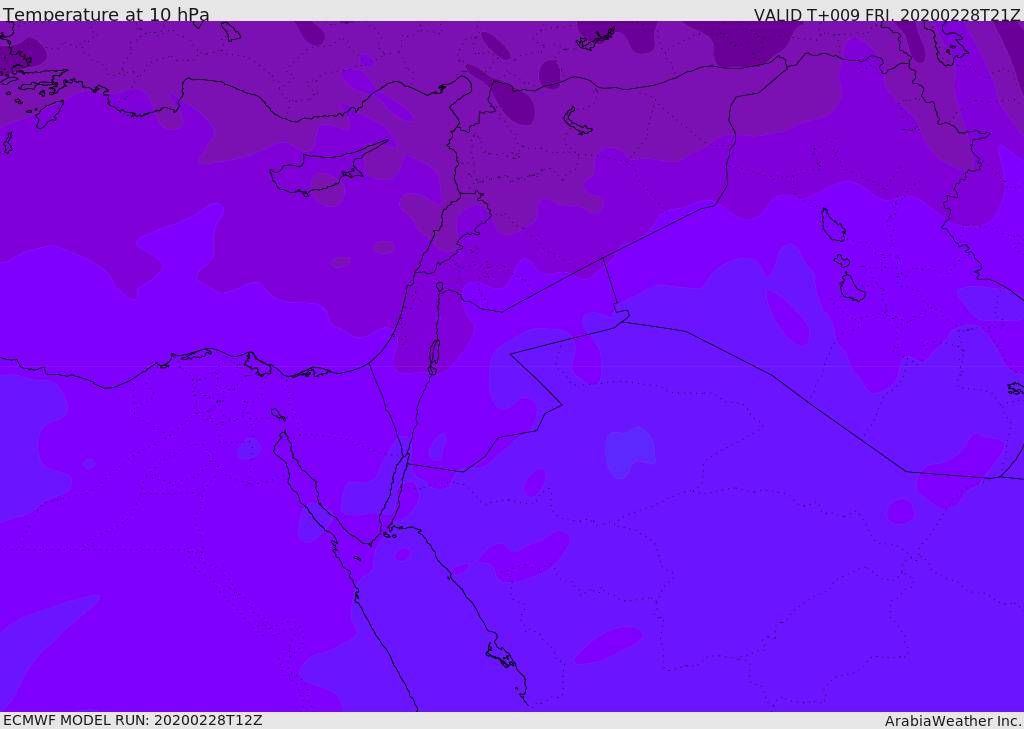Click the island of Cyprus

tap(318, 174)
